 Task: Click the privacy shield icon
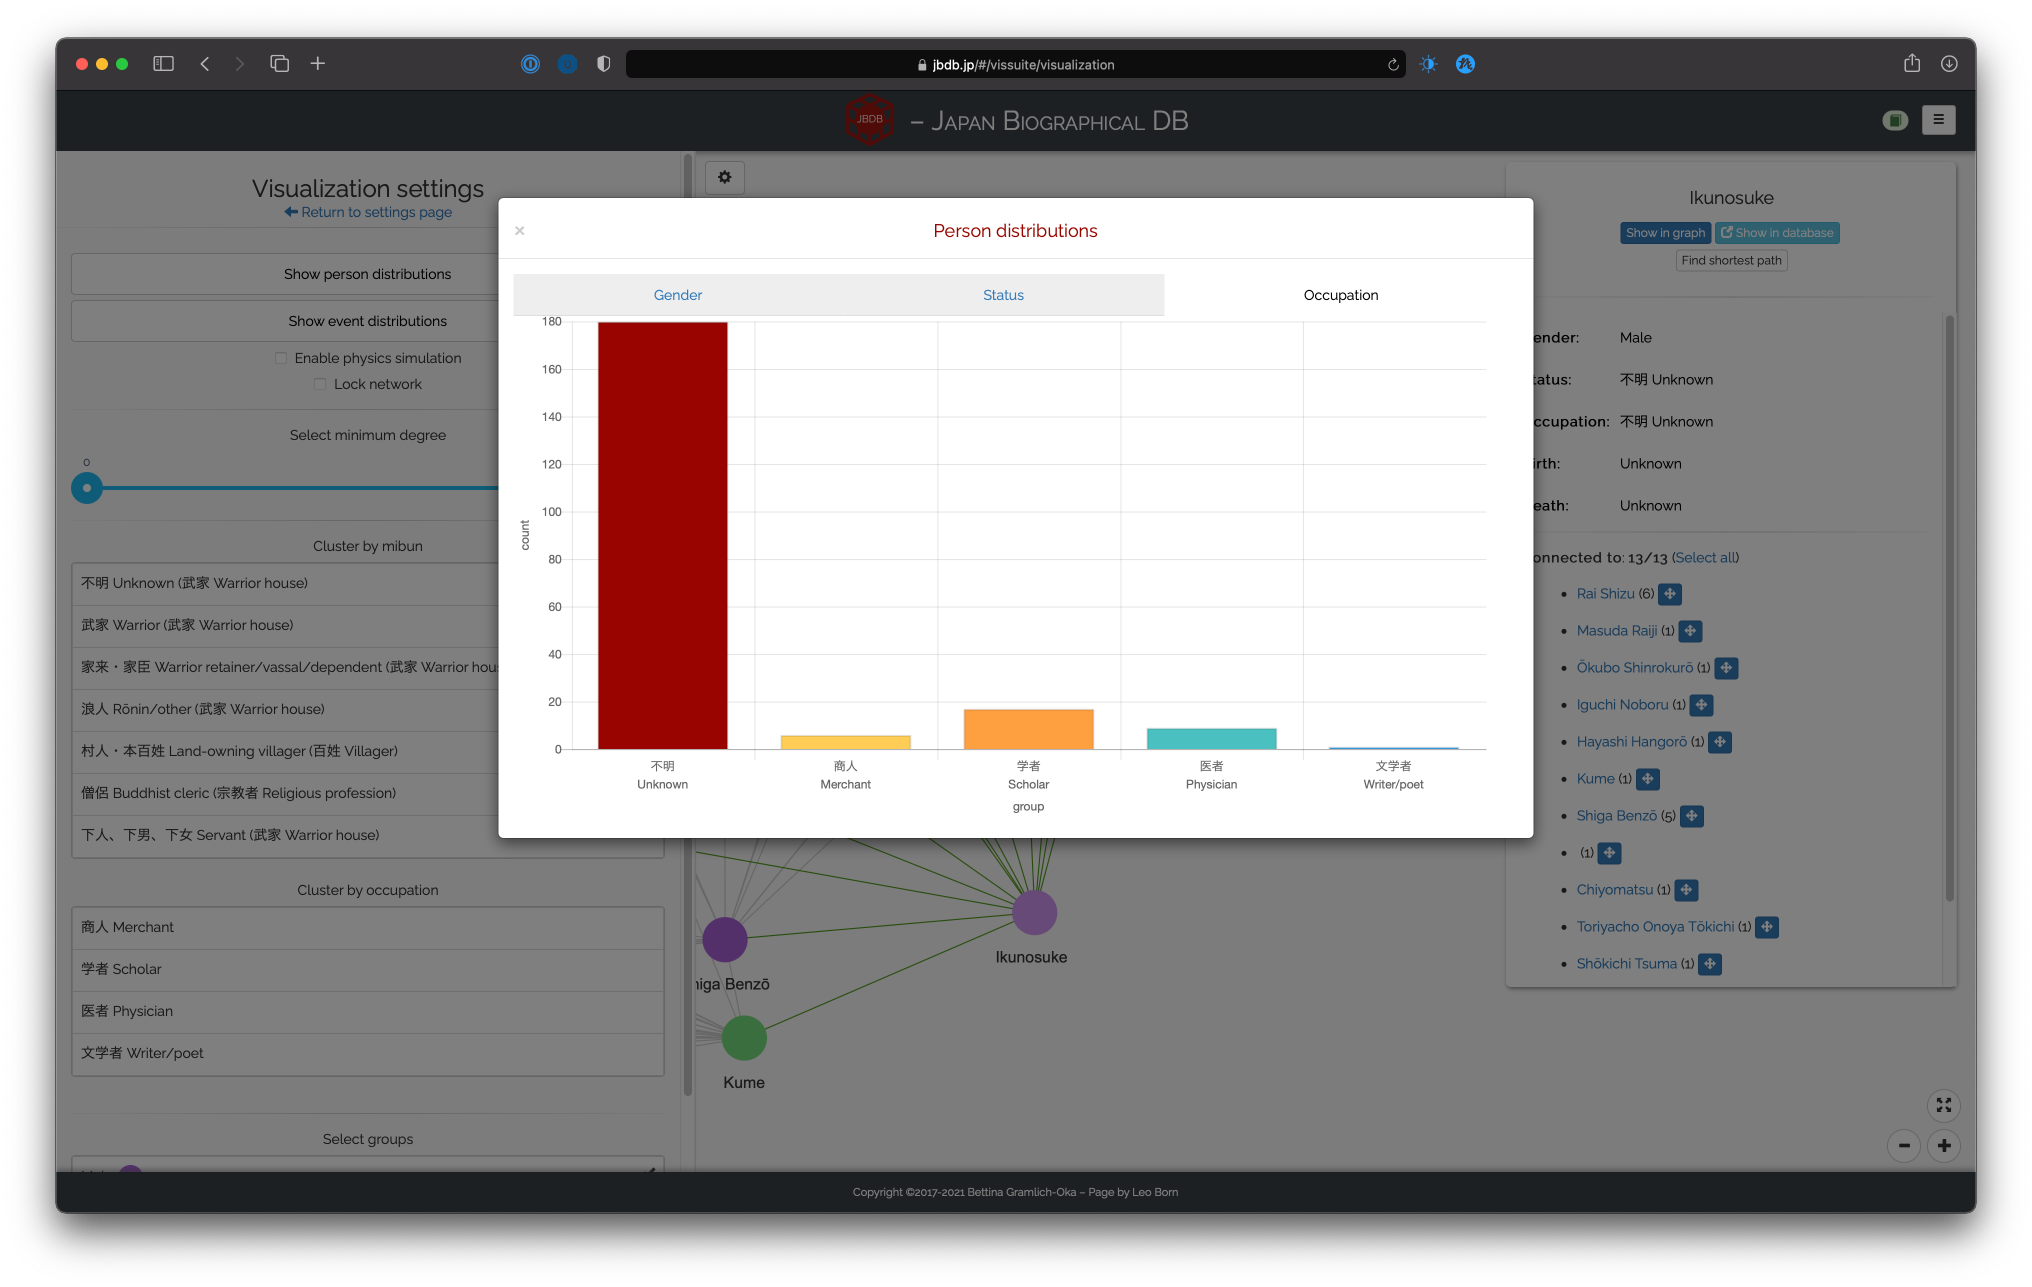pyautogui.click(x=603, y=64)
